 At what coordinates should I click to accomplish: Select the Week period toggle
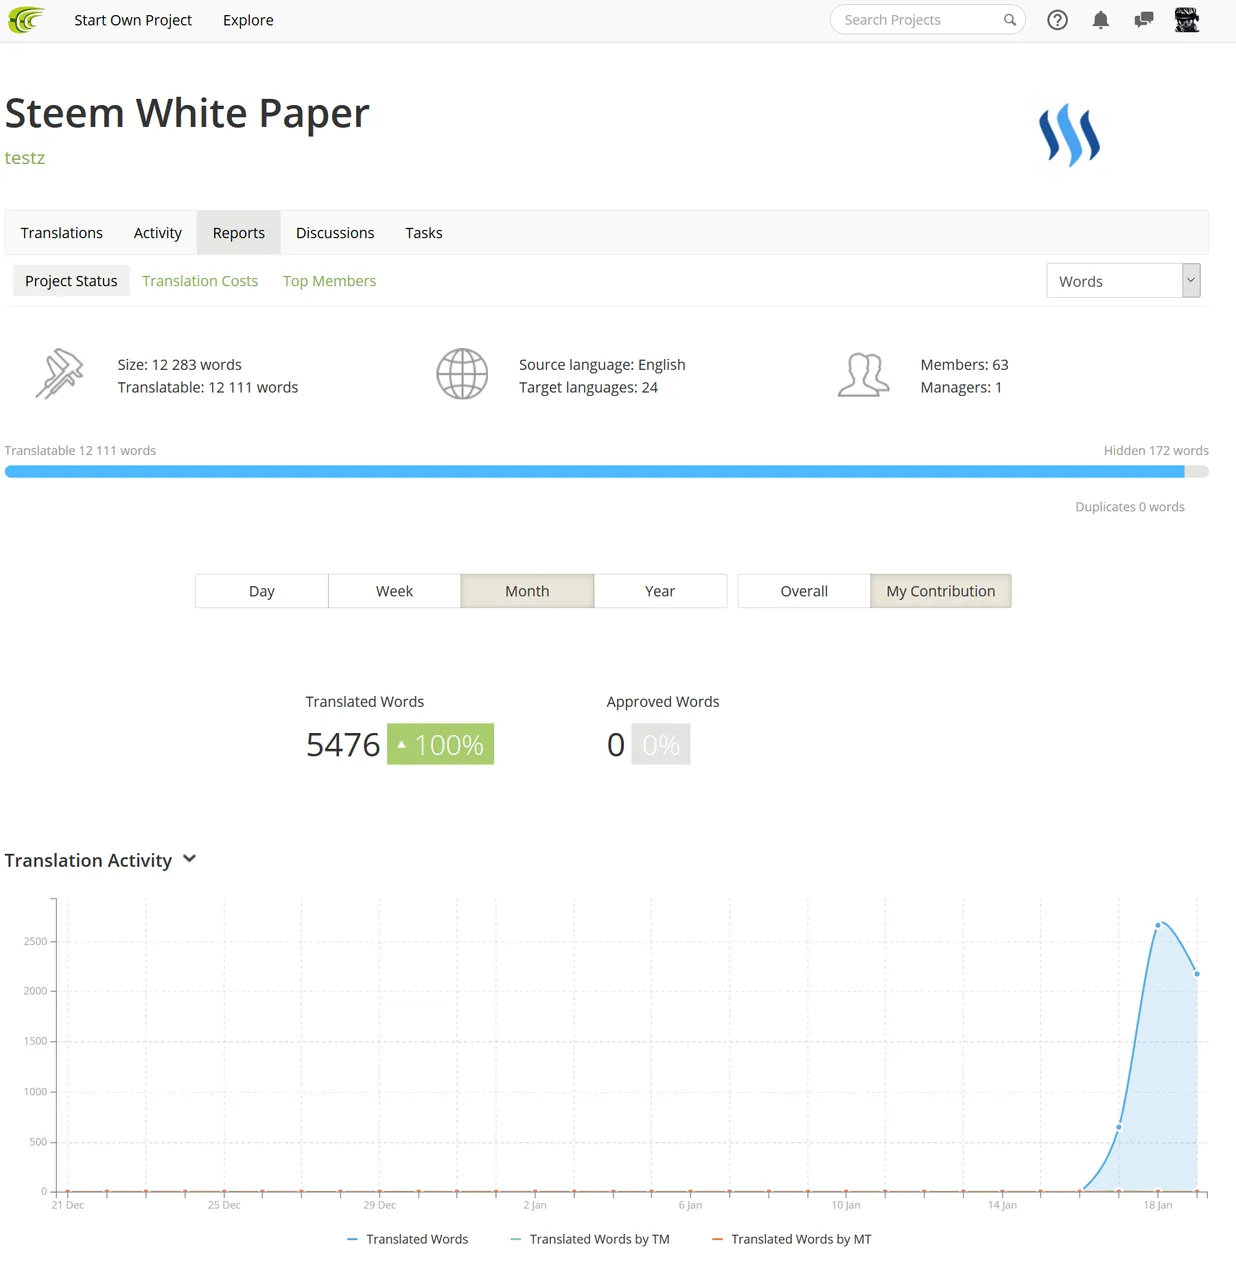pyautogui.click(x=394, y=591)
